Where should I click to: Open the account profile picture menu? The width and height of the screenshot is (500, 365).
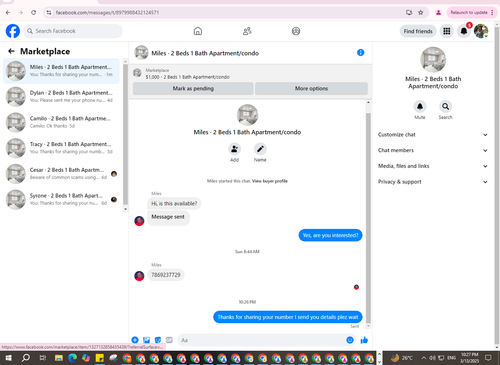[481, 31]
